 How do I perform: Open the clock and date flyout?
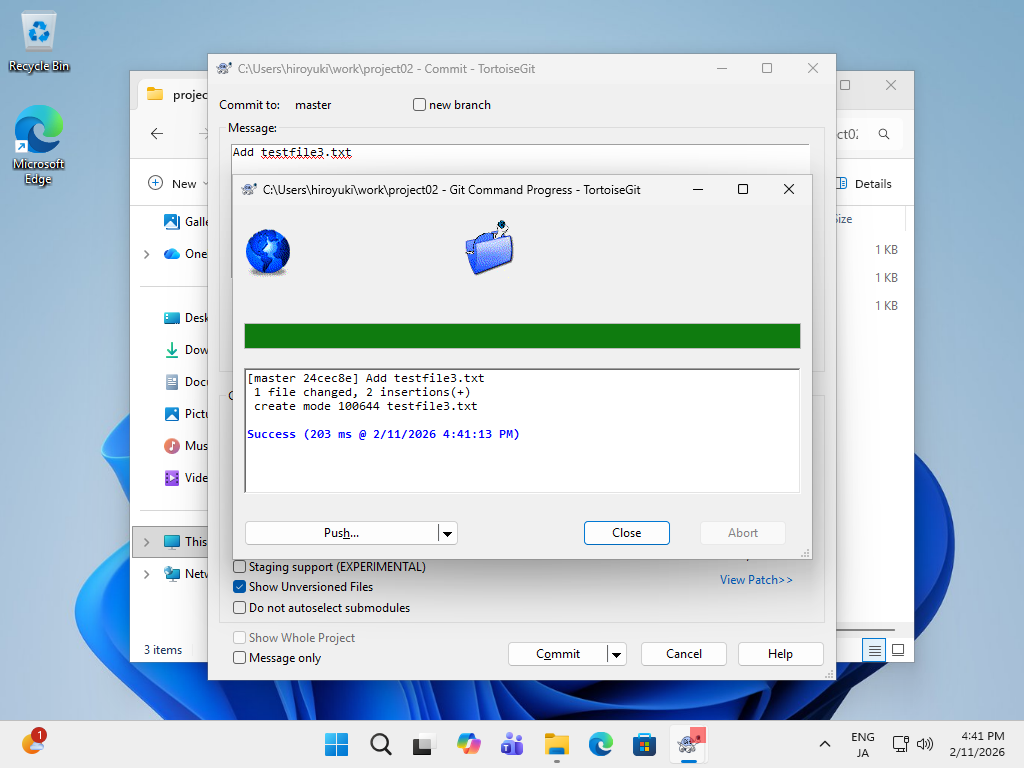coord(976,744)
